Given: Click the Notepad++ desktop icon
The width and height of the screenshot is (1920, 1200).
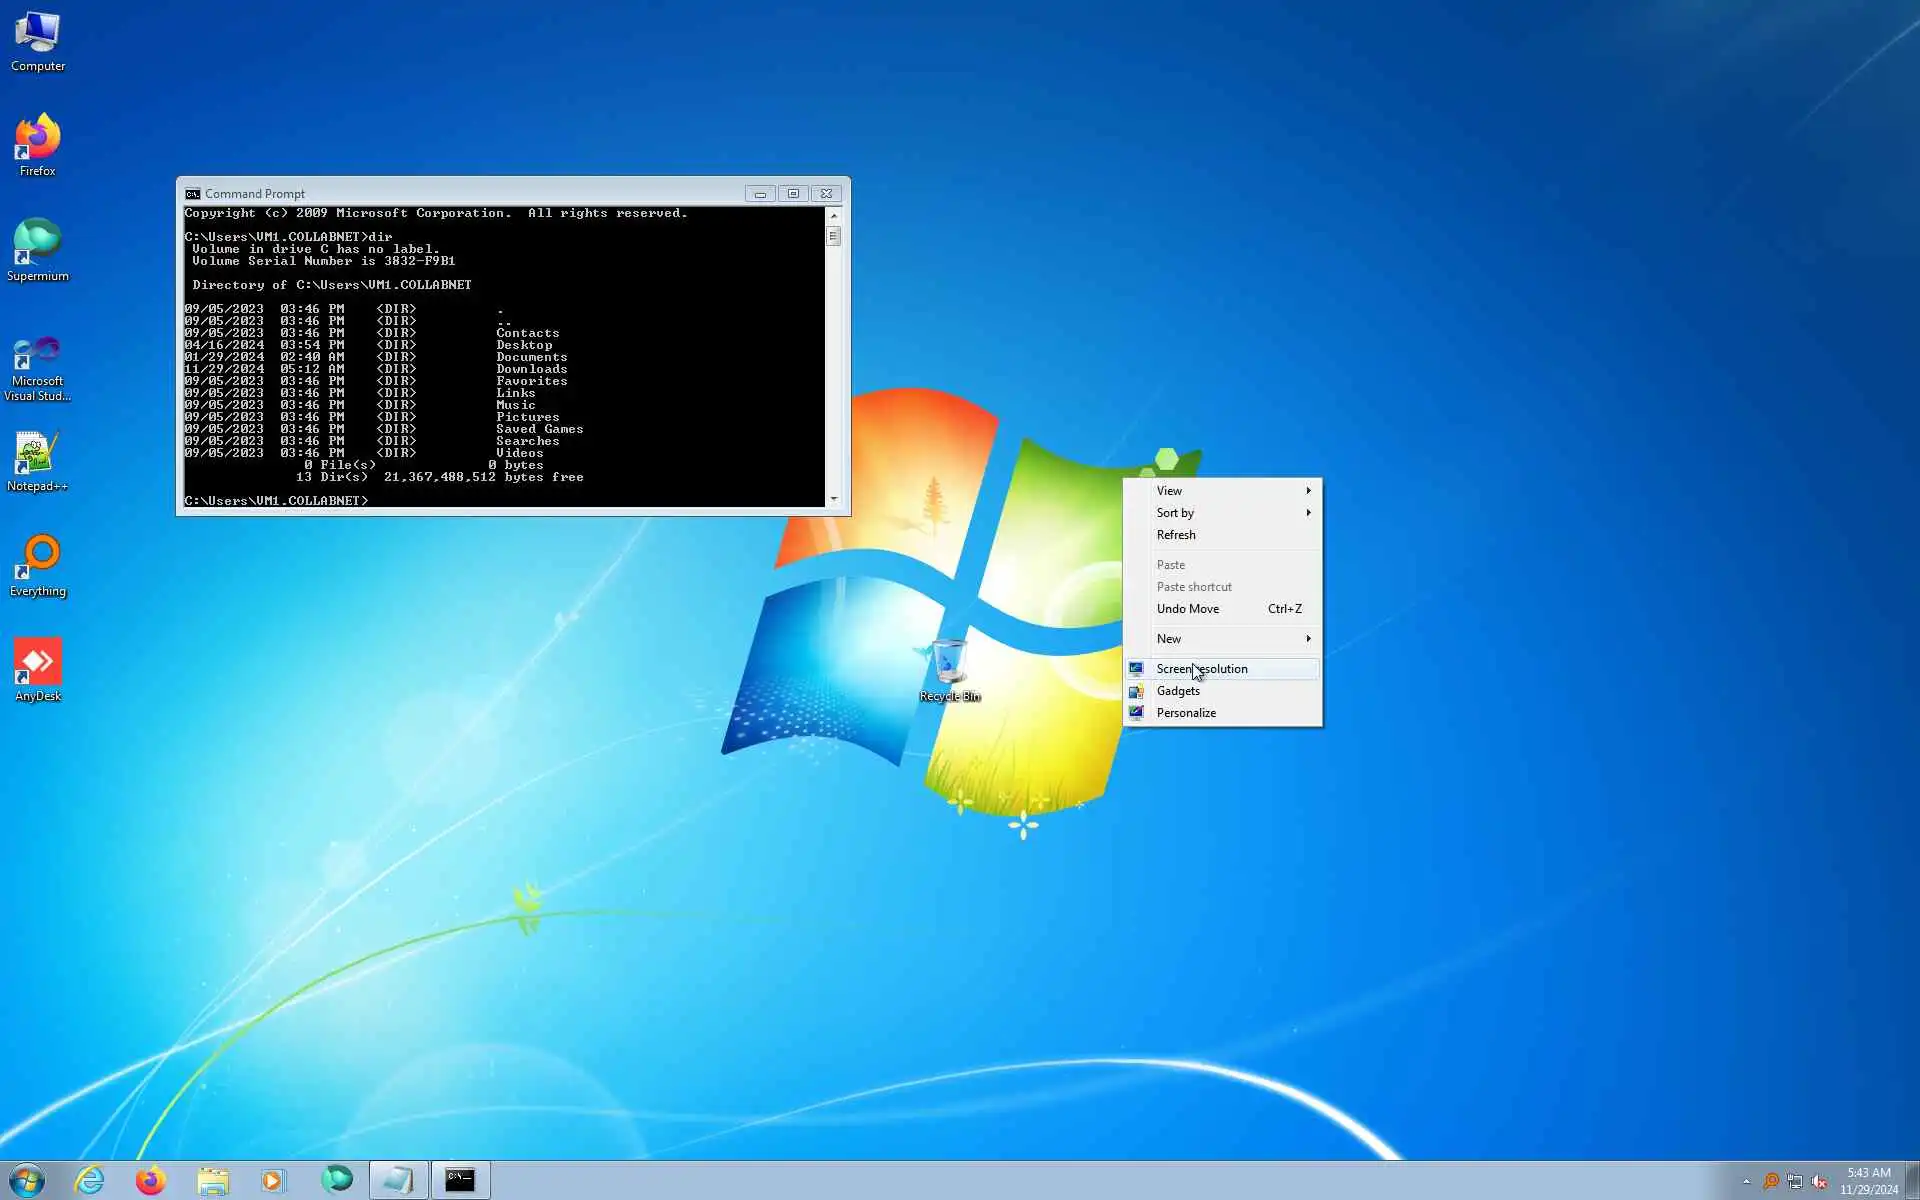Looking at the screenshot, I should 38,456.
